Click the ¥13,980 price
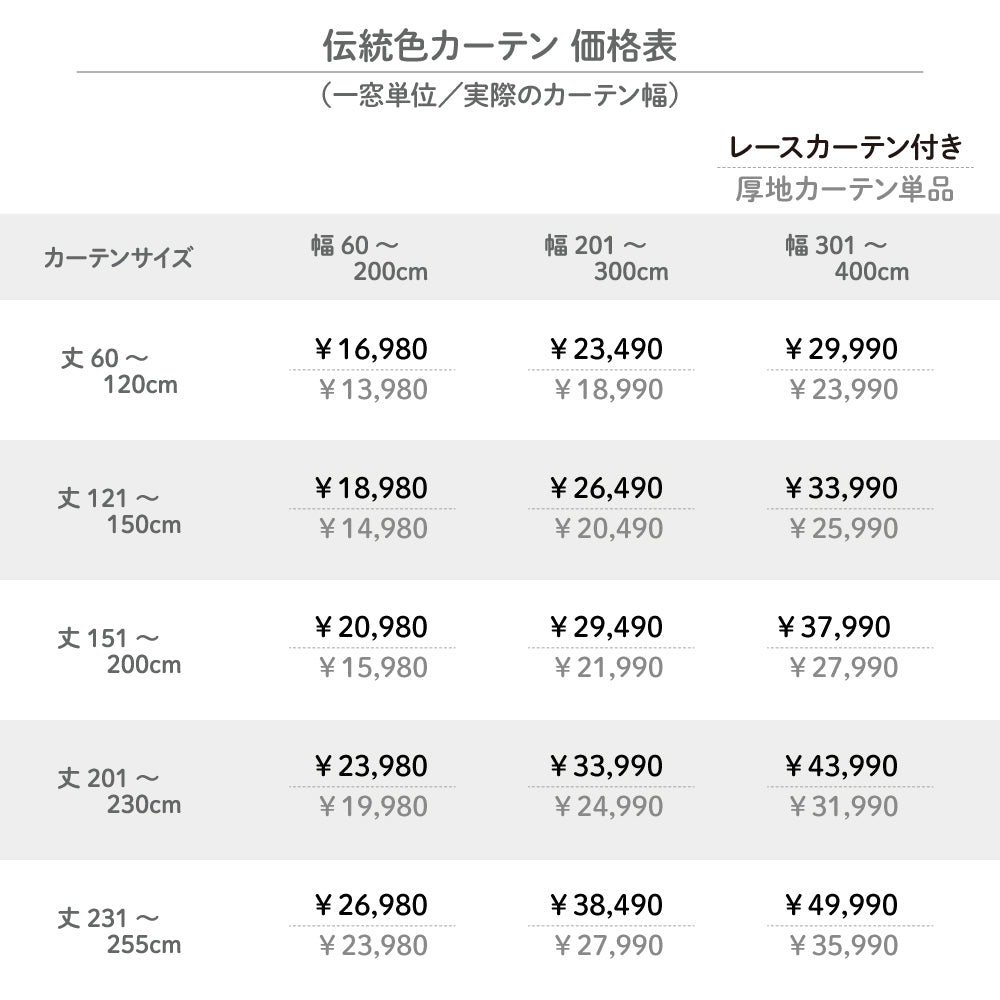 [x=372, y=390]
